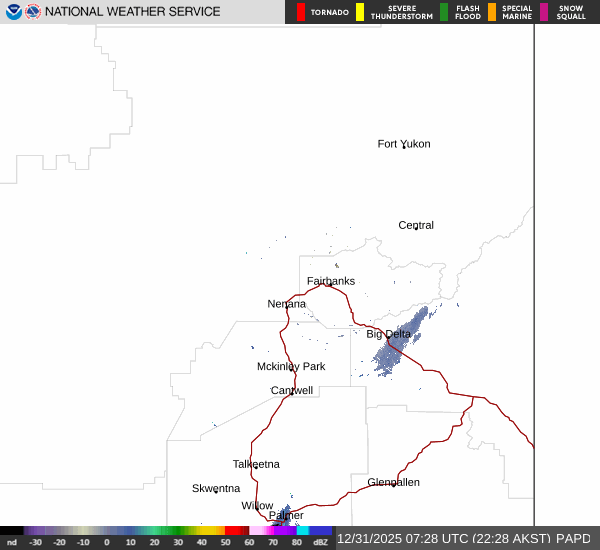This screenshot has width=600, height=550.
Task: Click the National Weather Service title text
Action: click(x=134, y=12)
